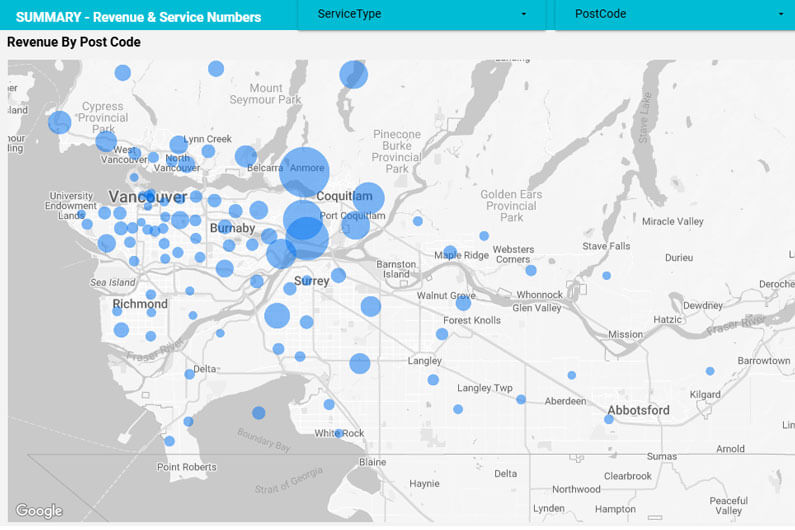Click the Richmond city label
This screenshot has height=530, width=795.
click(140, 304)
